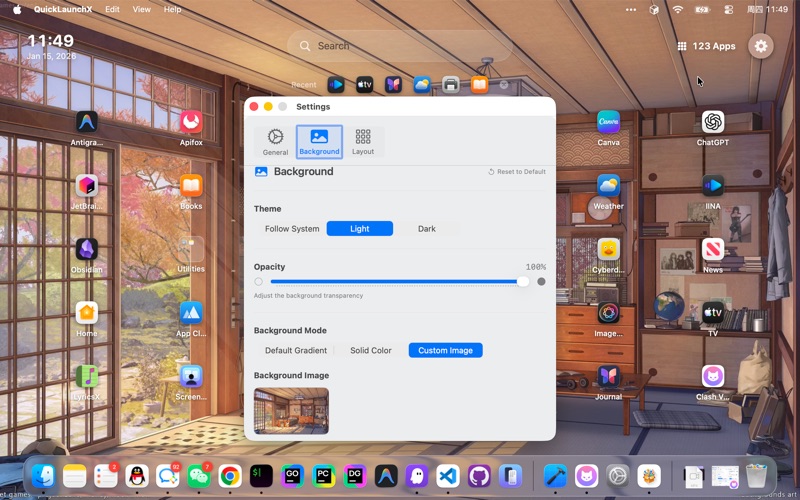Launch the ChatGPT app icon
Viewport: 800px width, 500px height.
click(712, 123)
